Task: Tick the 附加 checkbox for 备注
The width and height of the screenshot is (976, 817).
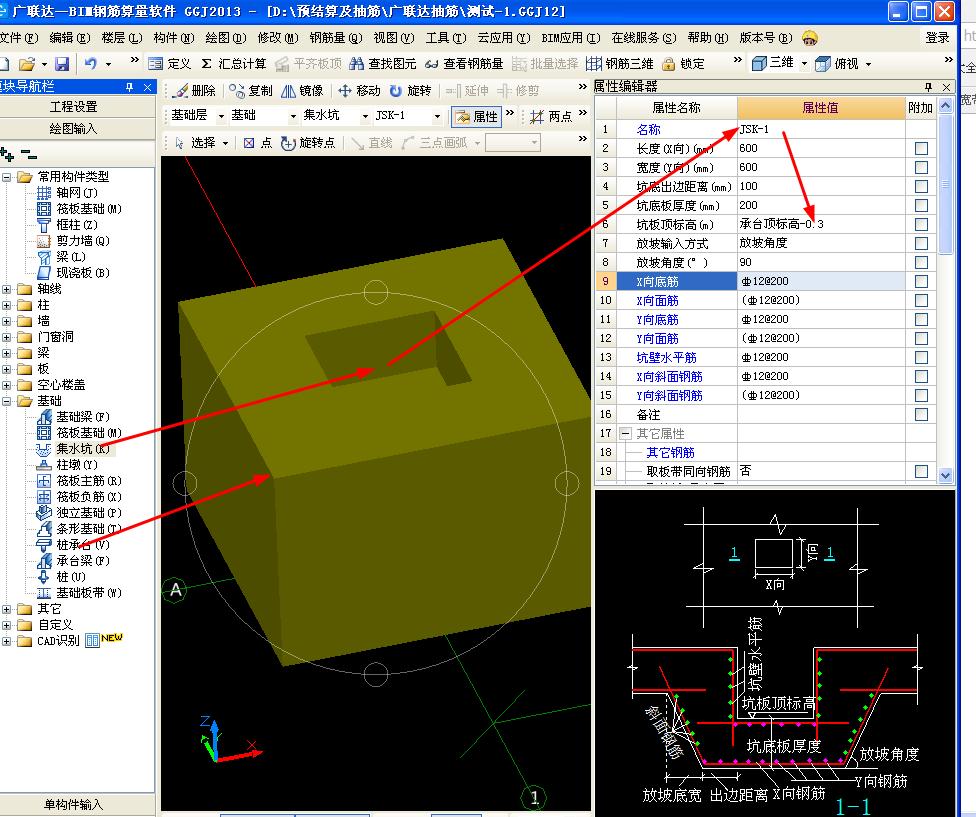Action: pyautogui.click(x=921, y=414)
